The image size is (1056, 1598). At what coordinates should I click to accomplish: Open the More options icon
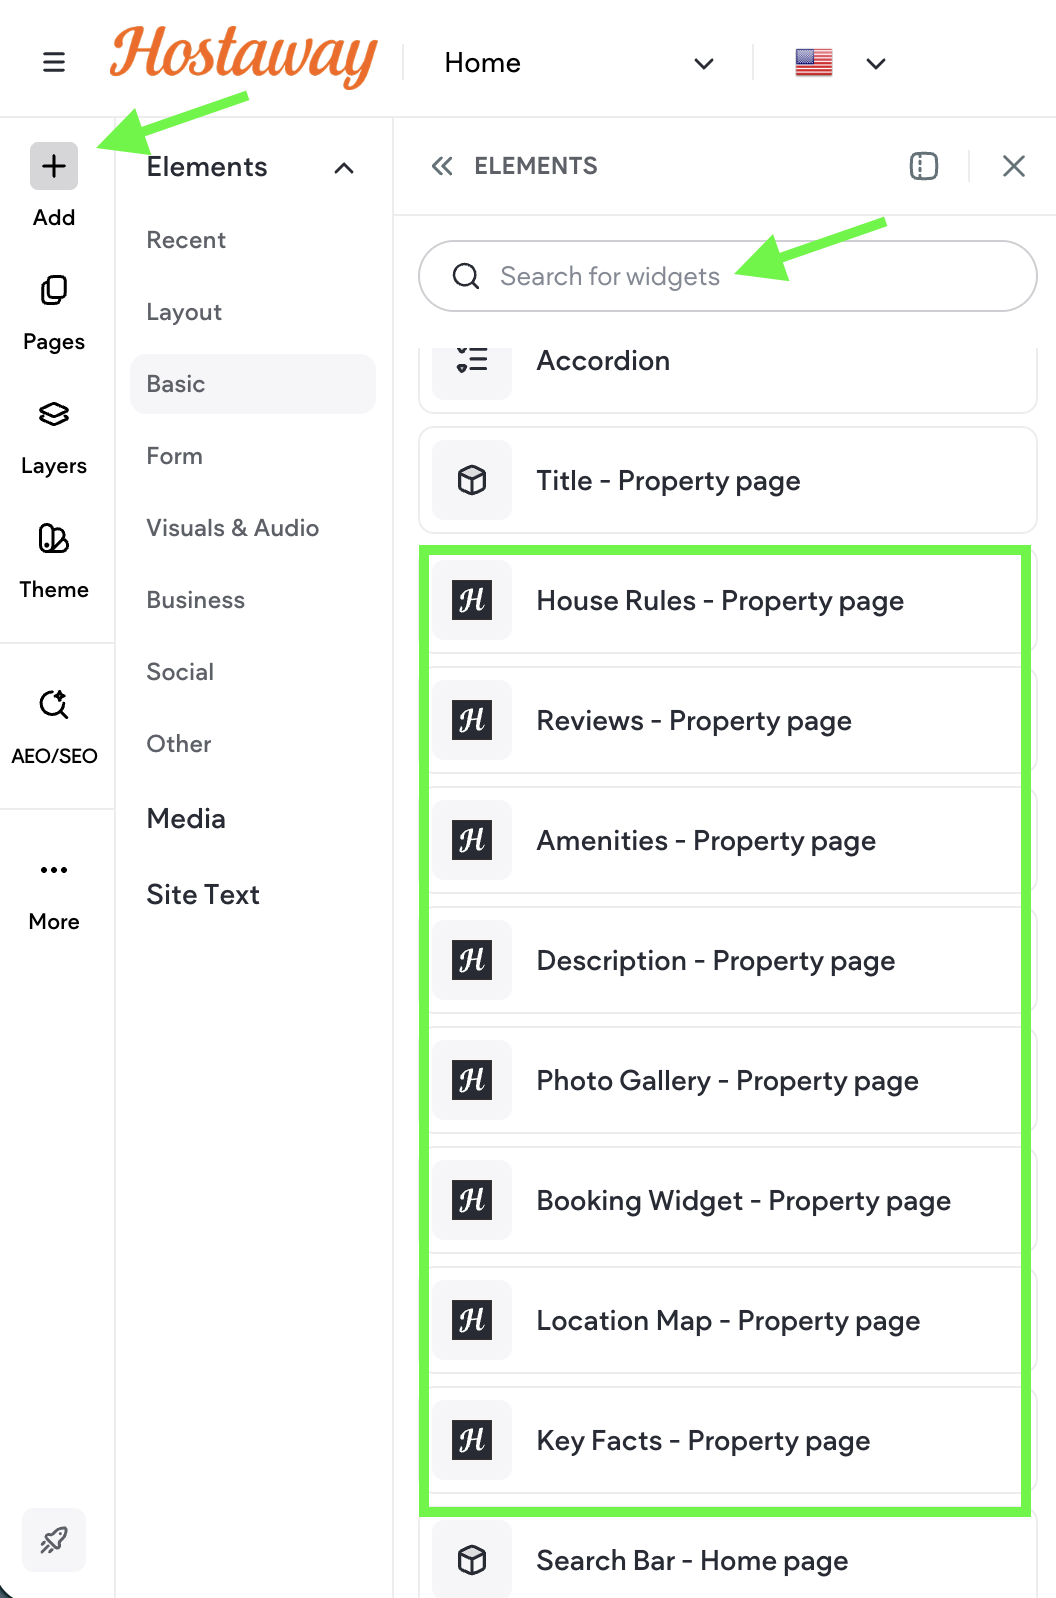[54, 870]
